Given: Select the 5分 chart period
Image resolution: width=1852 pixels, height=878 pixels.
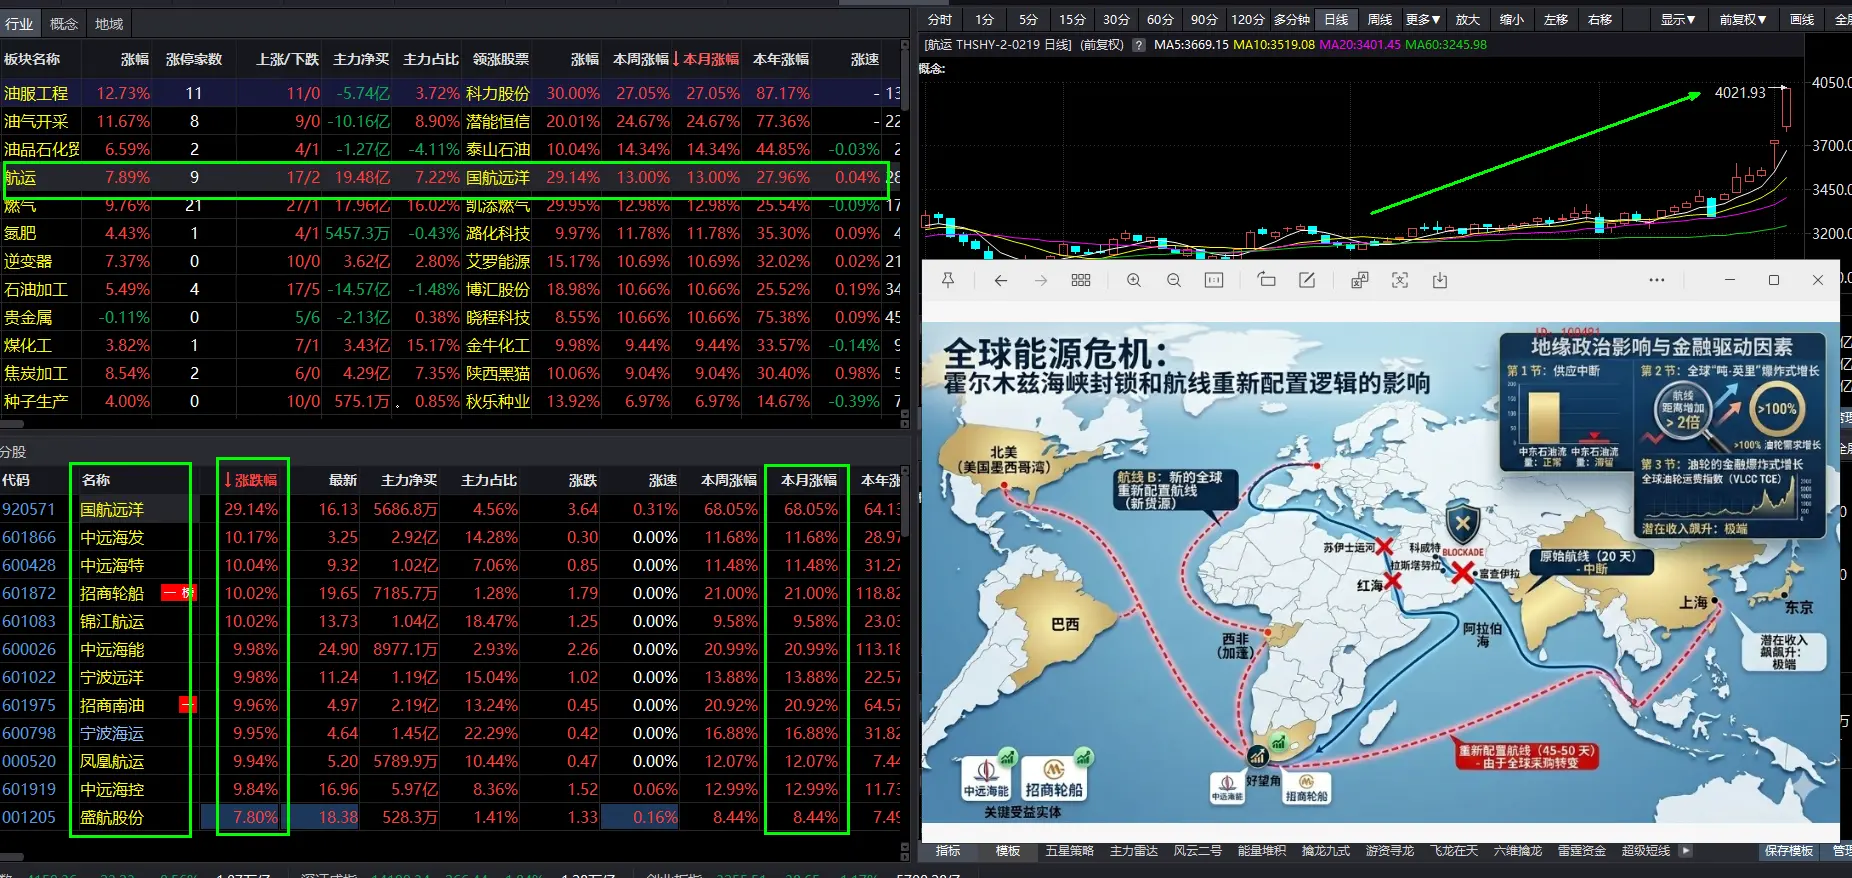Looking at the screenshot, I should pyautogui.click(x=1028, y=20).
